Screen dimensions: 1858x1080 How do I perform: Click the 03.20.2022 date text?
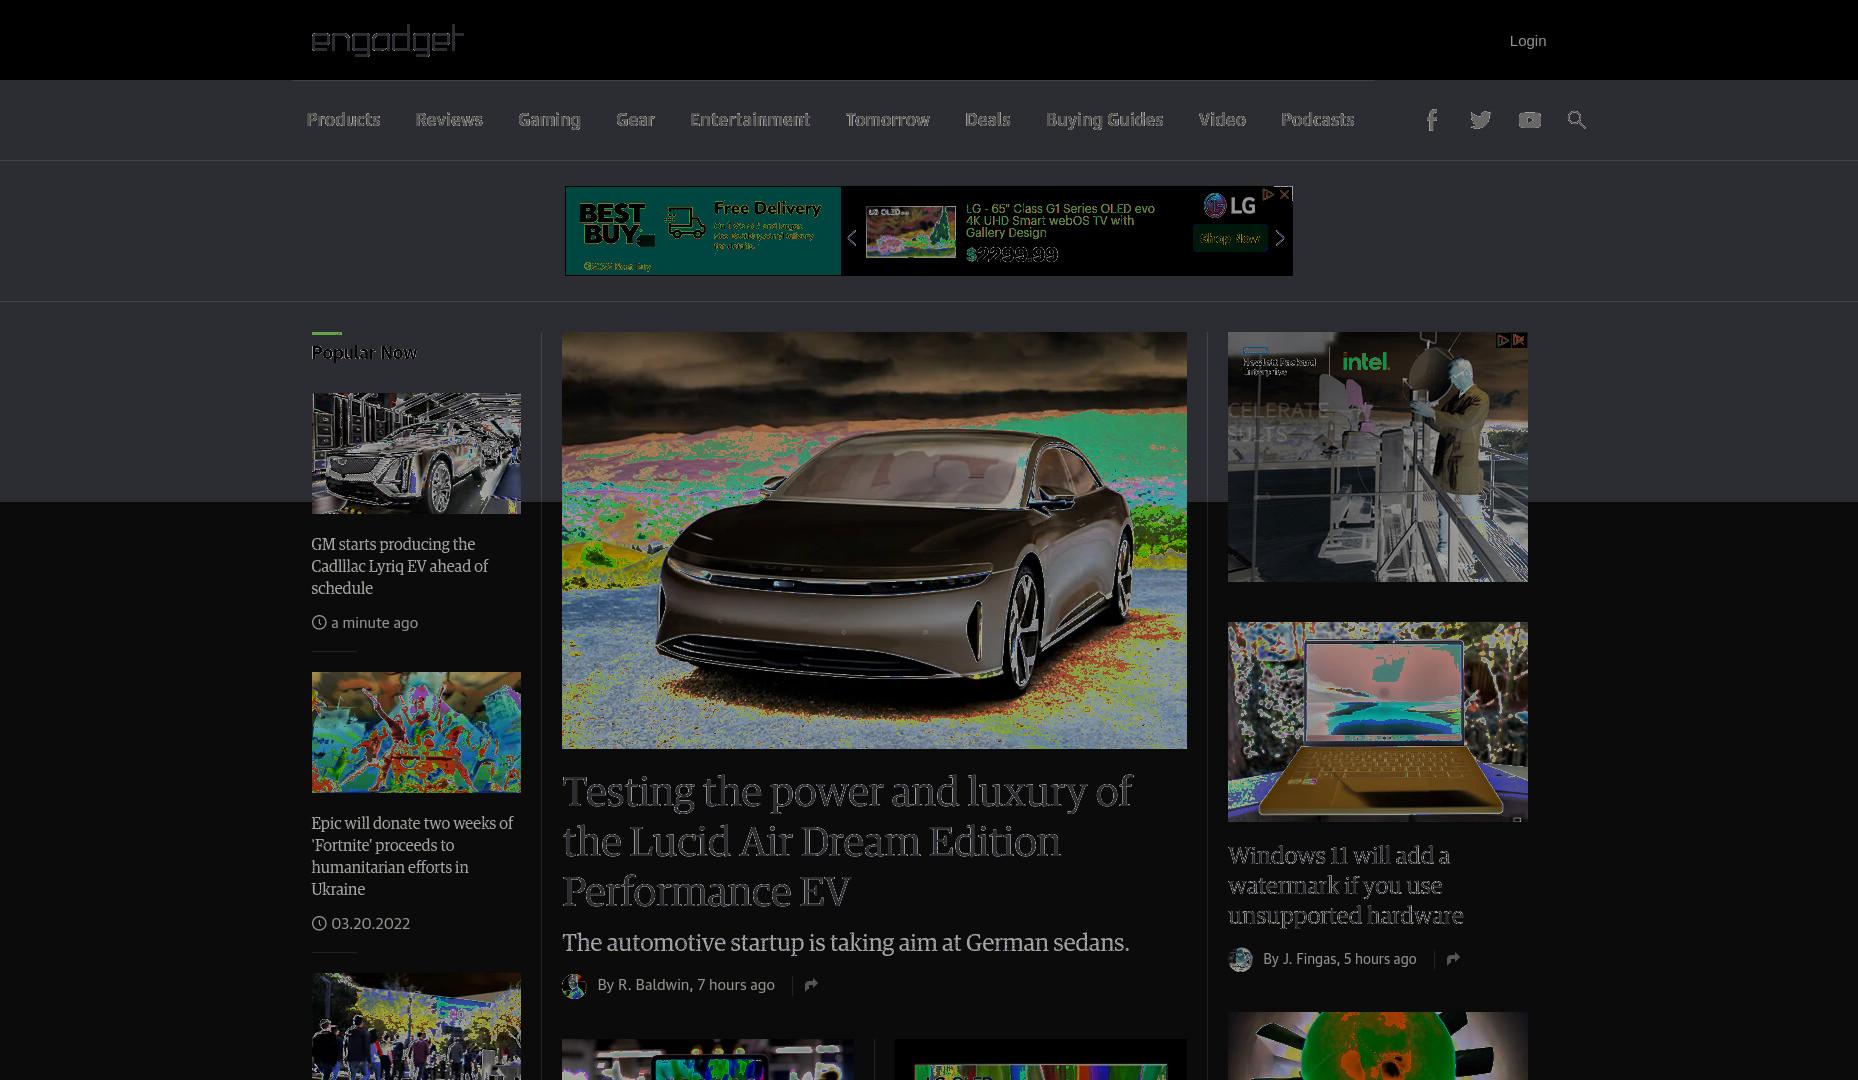(370, 924)
